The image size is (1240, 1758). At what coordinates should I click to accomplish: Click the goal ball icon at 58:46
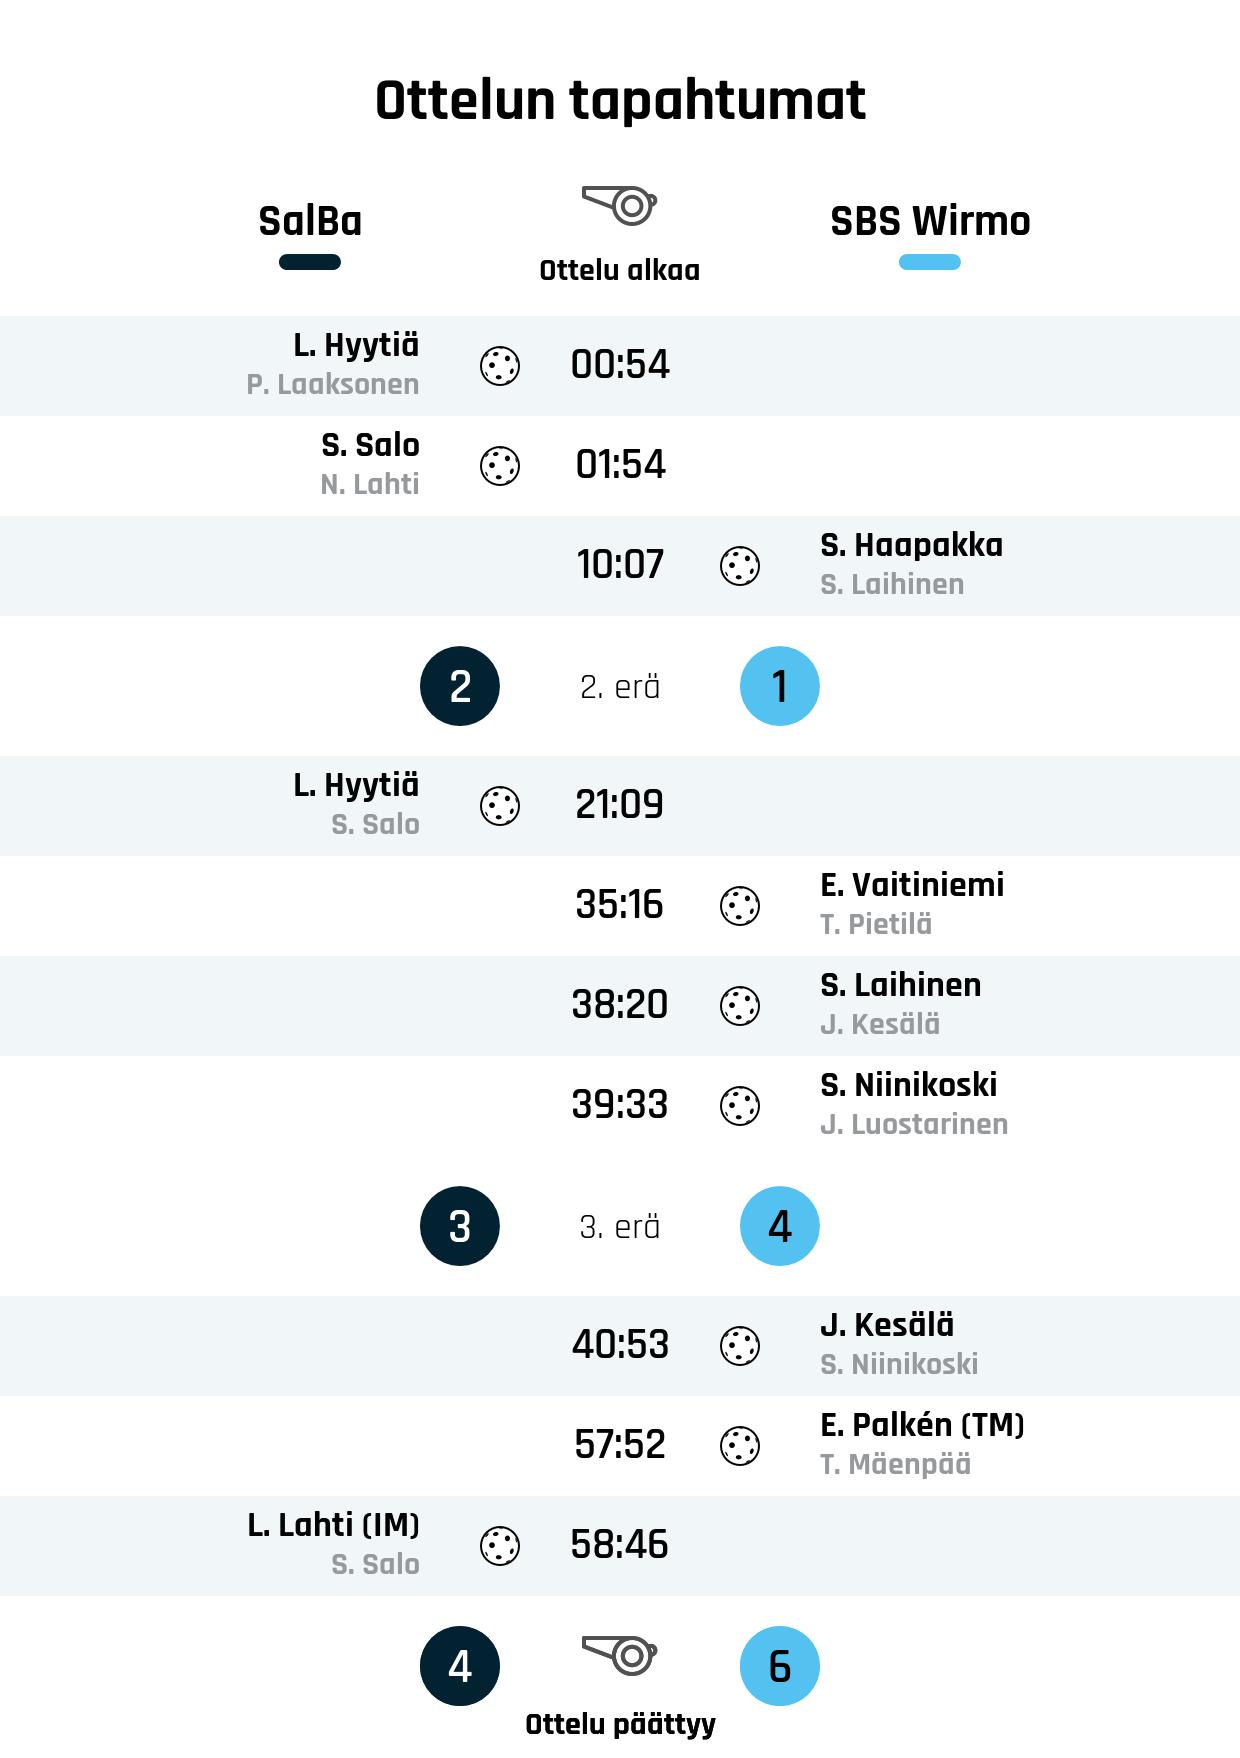(500, 1546)
